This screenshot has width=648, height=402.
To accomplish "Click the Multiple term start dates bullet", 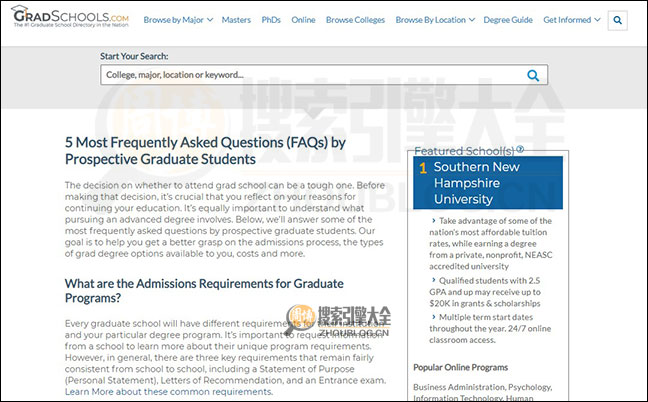I will [x=490, y=328].
